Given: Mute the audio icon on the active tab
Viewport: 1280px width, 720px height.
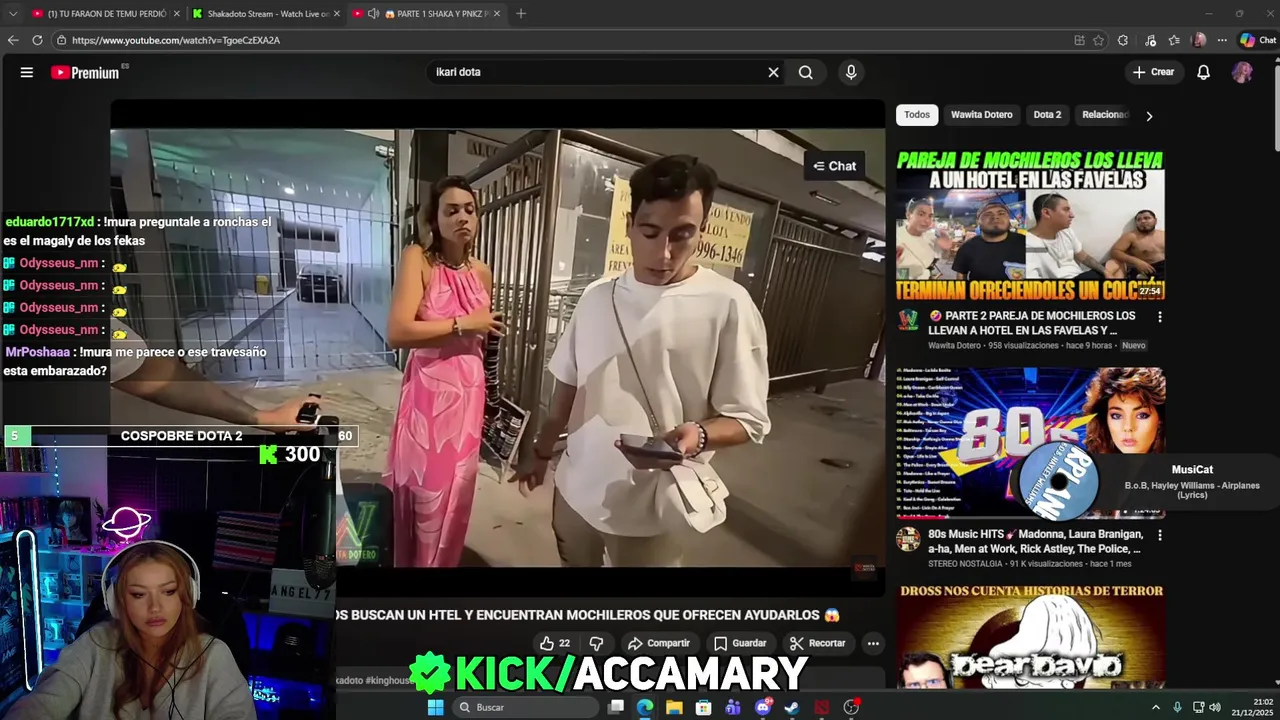Looking at the screenshot, I should point(373,14).
